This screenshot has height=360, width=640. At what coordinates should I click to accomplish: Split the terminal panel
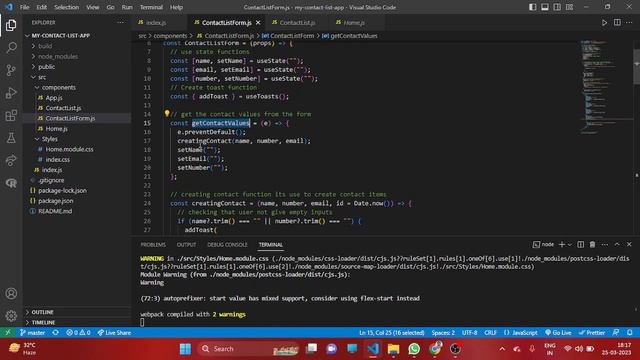(x=580, y=244)
